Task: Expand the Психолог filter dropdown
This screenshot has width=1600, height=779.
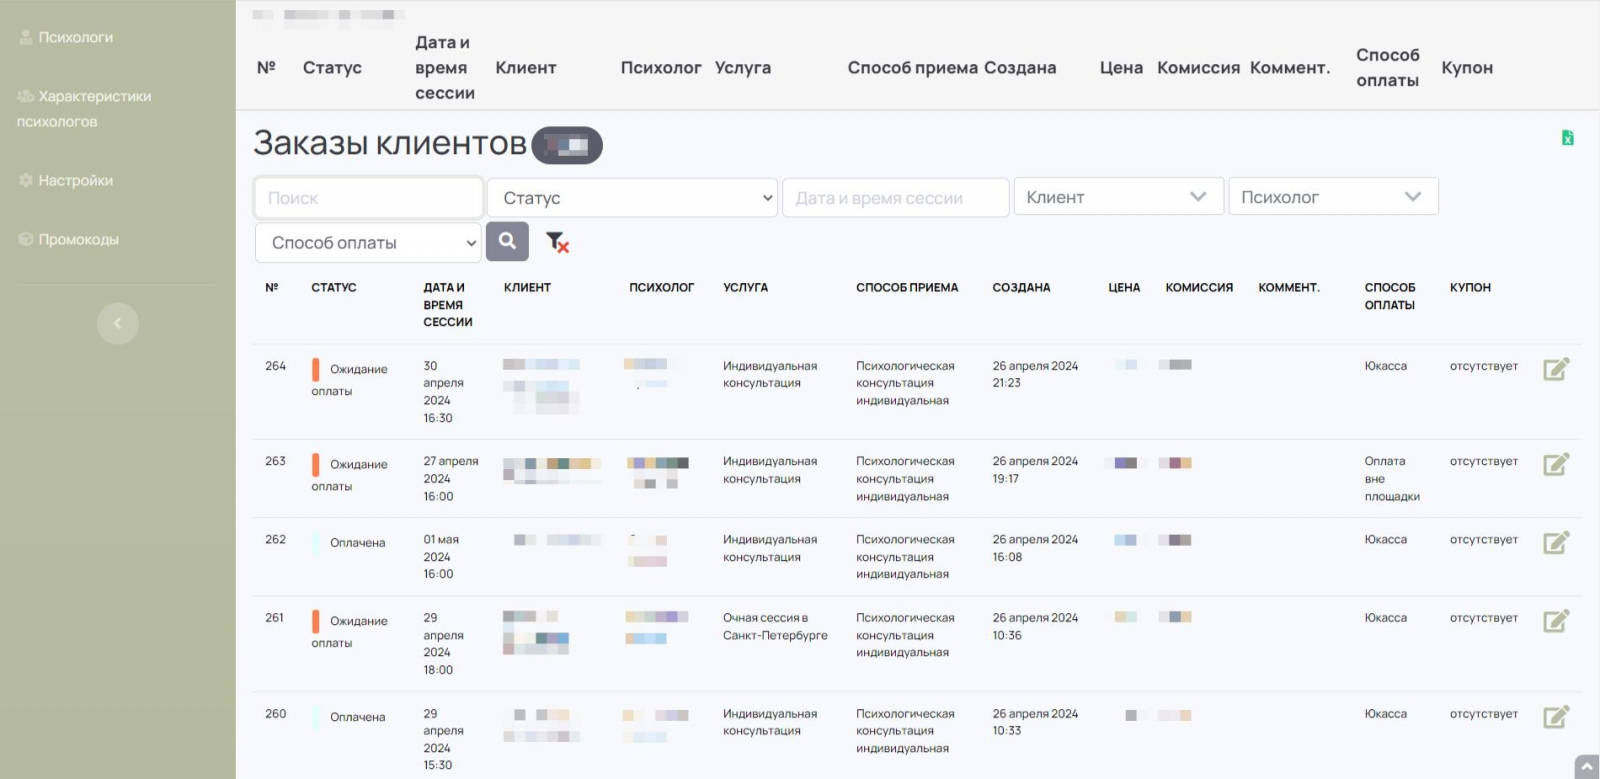Action: 1332,197
